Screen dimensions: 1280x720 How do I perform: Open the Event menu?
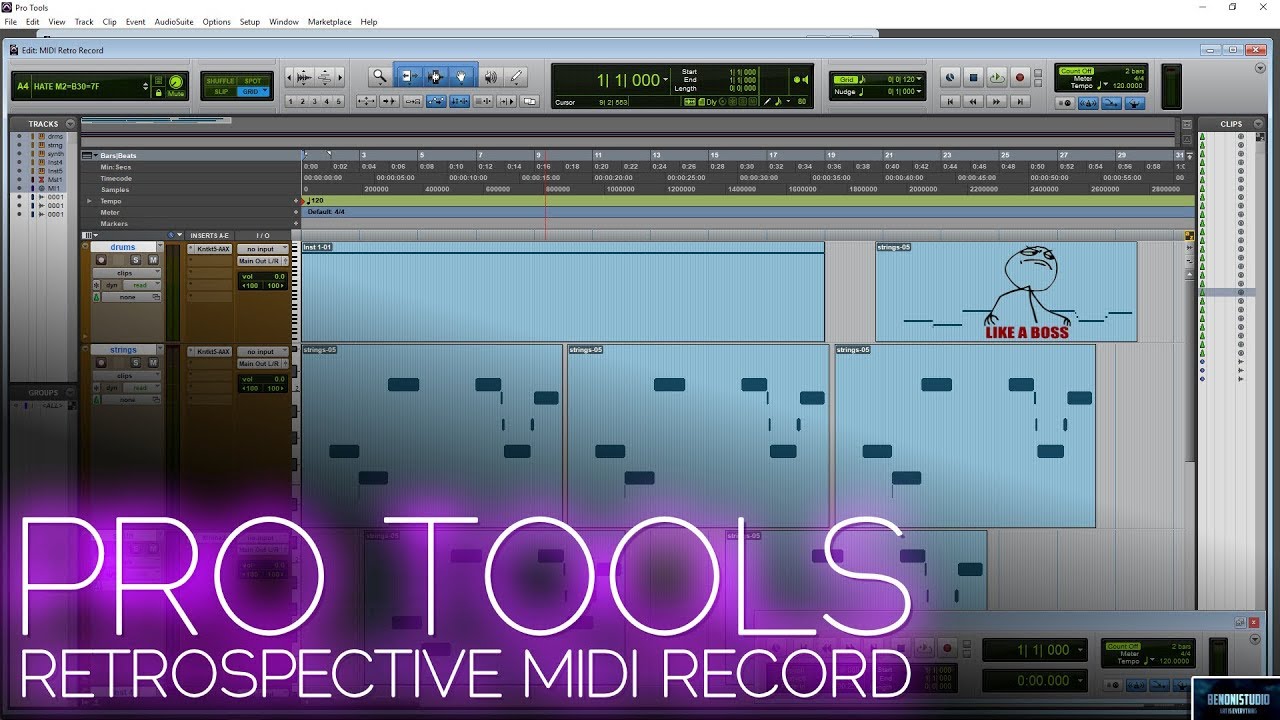point(135,22)
